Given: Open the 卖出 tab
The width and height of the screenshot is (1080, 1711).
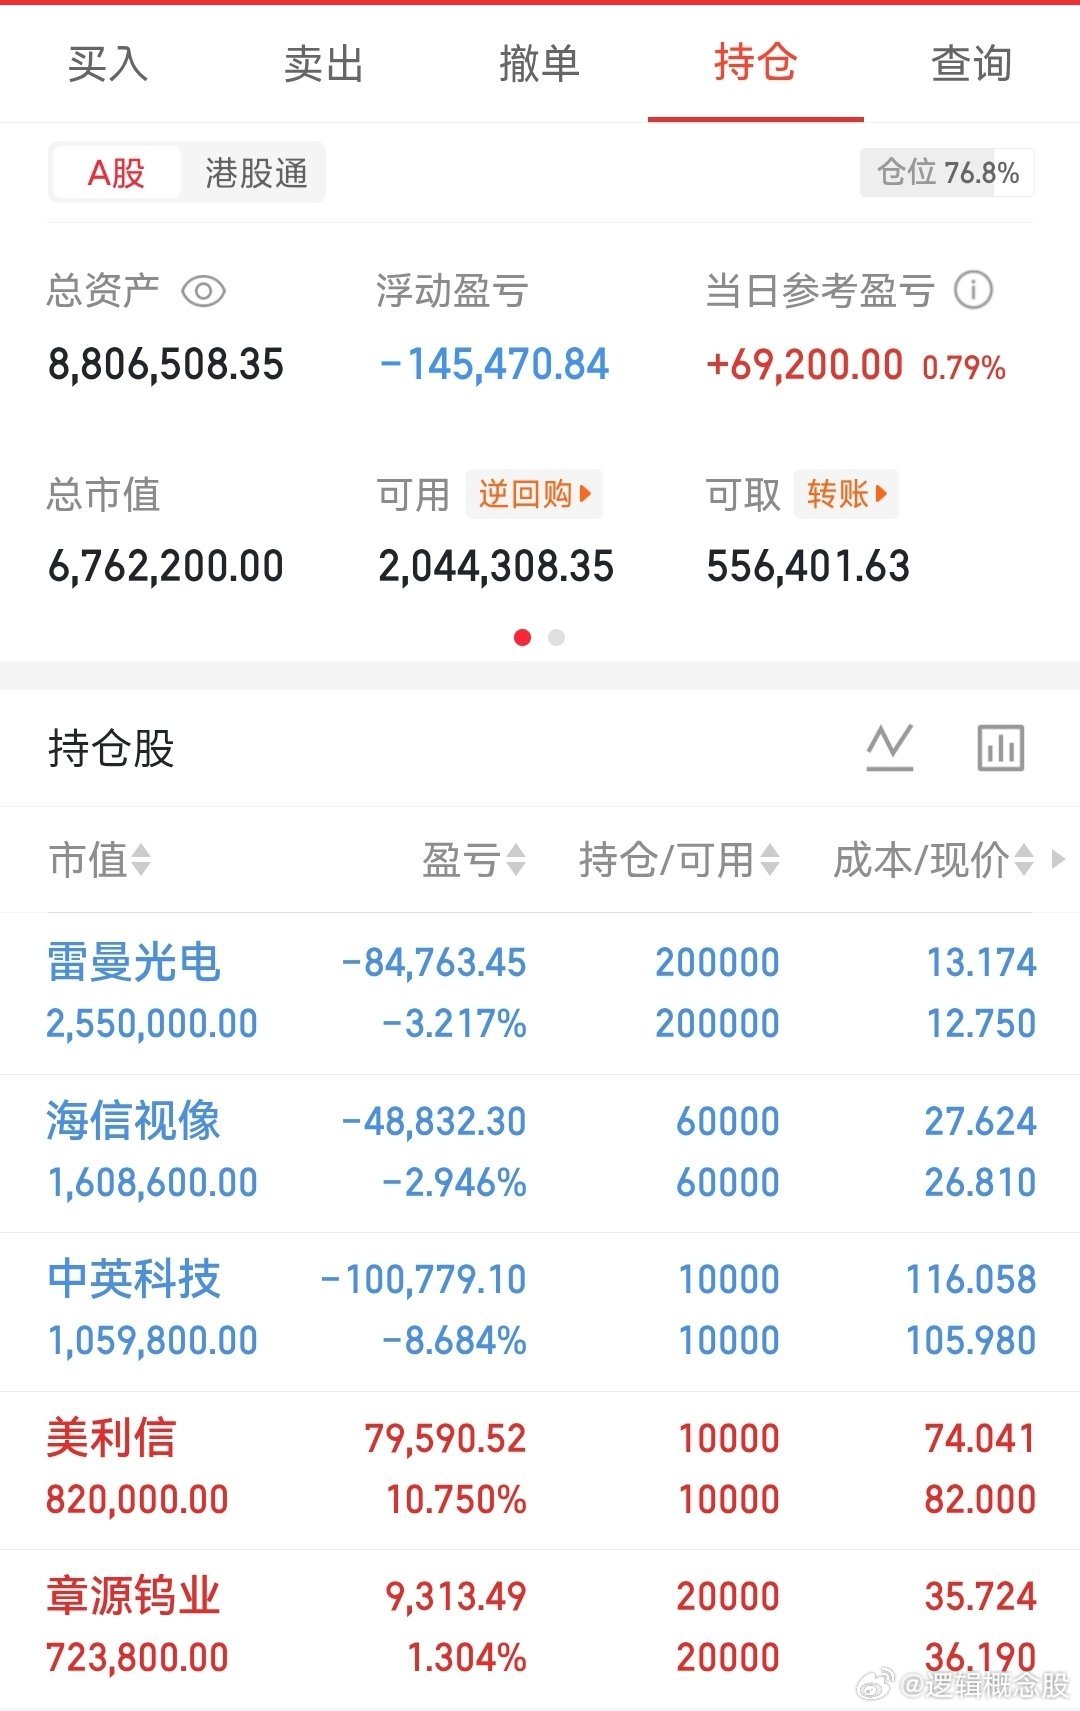Looking at the screenshot, I should point(324,64).
